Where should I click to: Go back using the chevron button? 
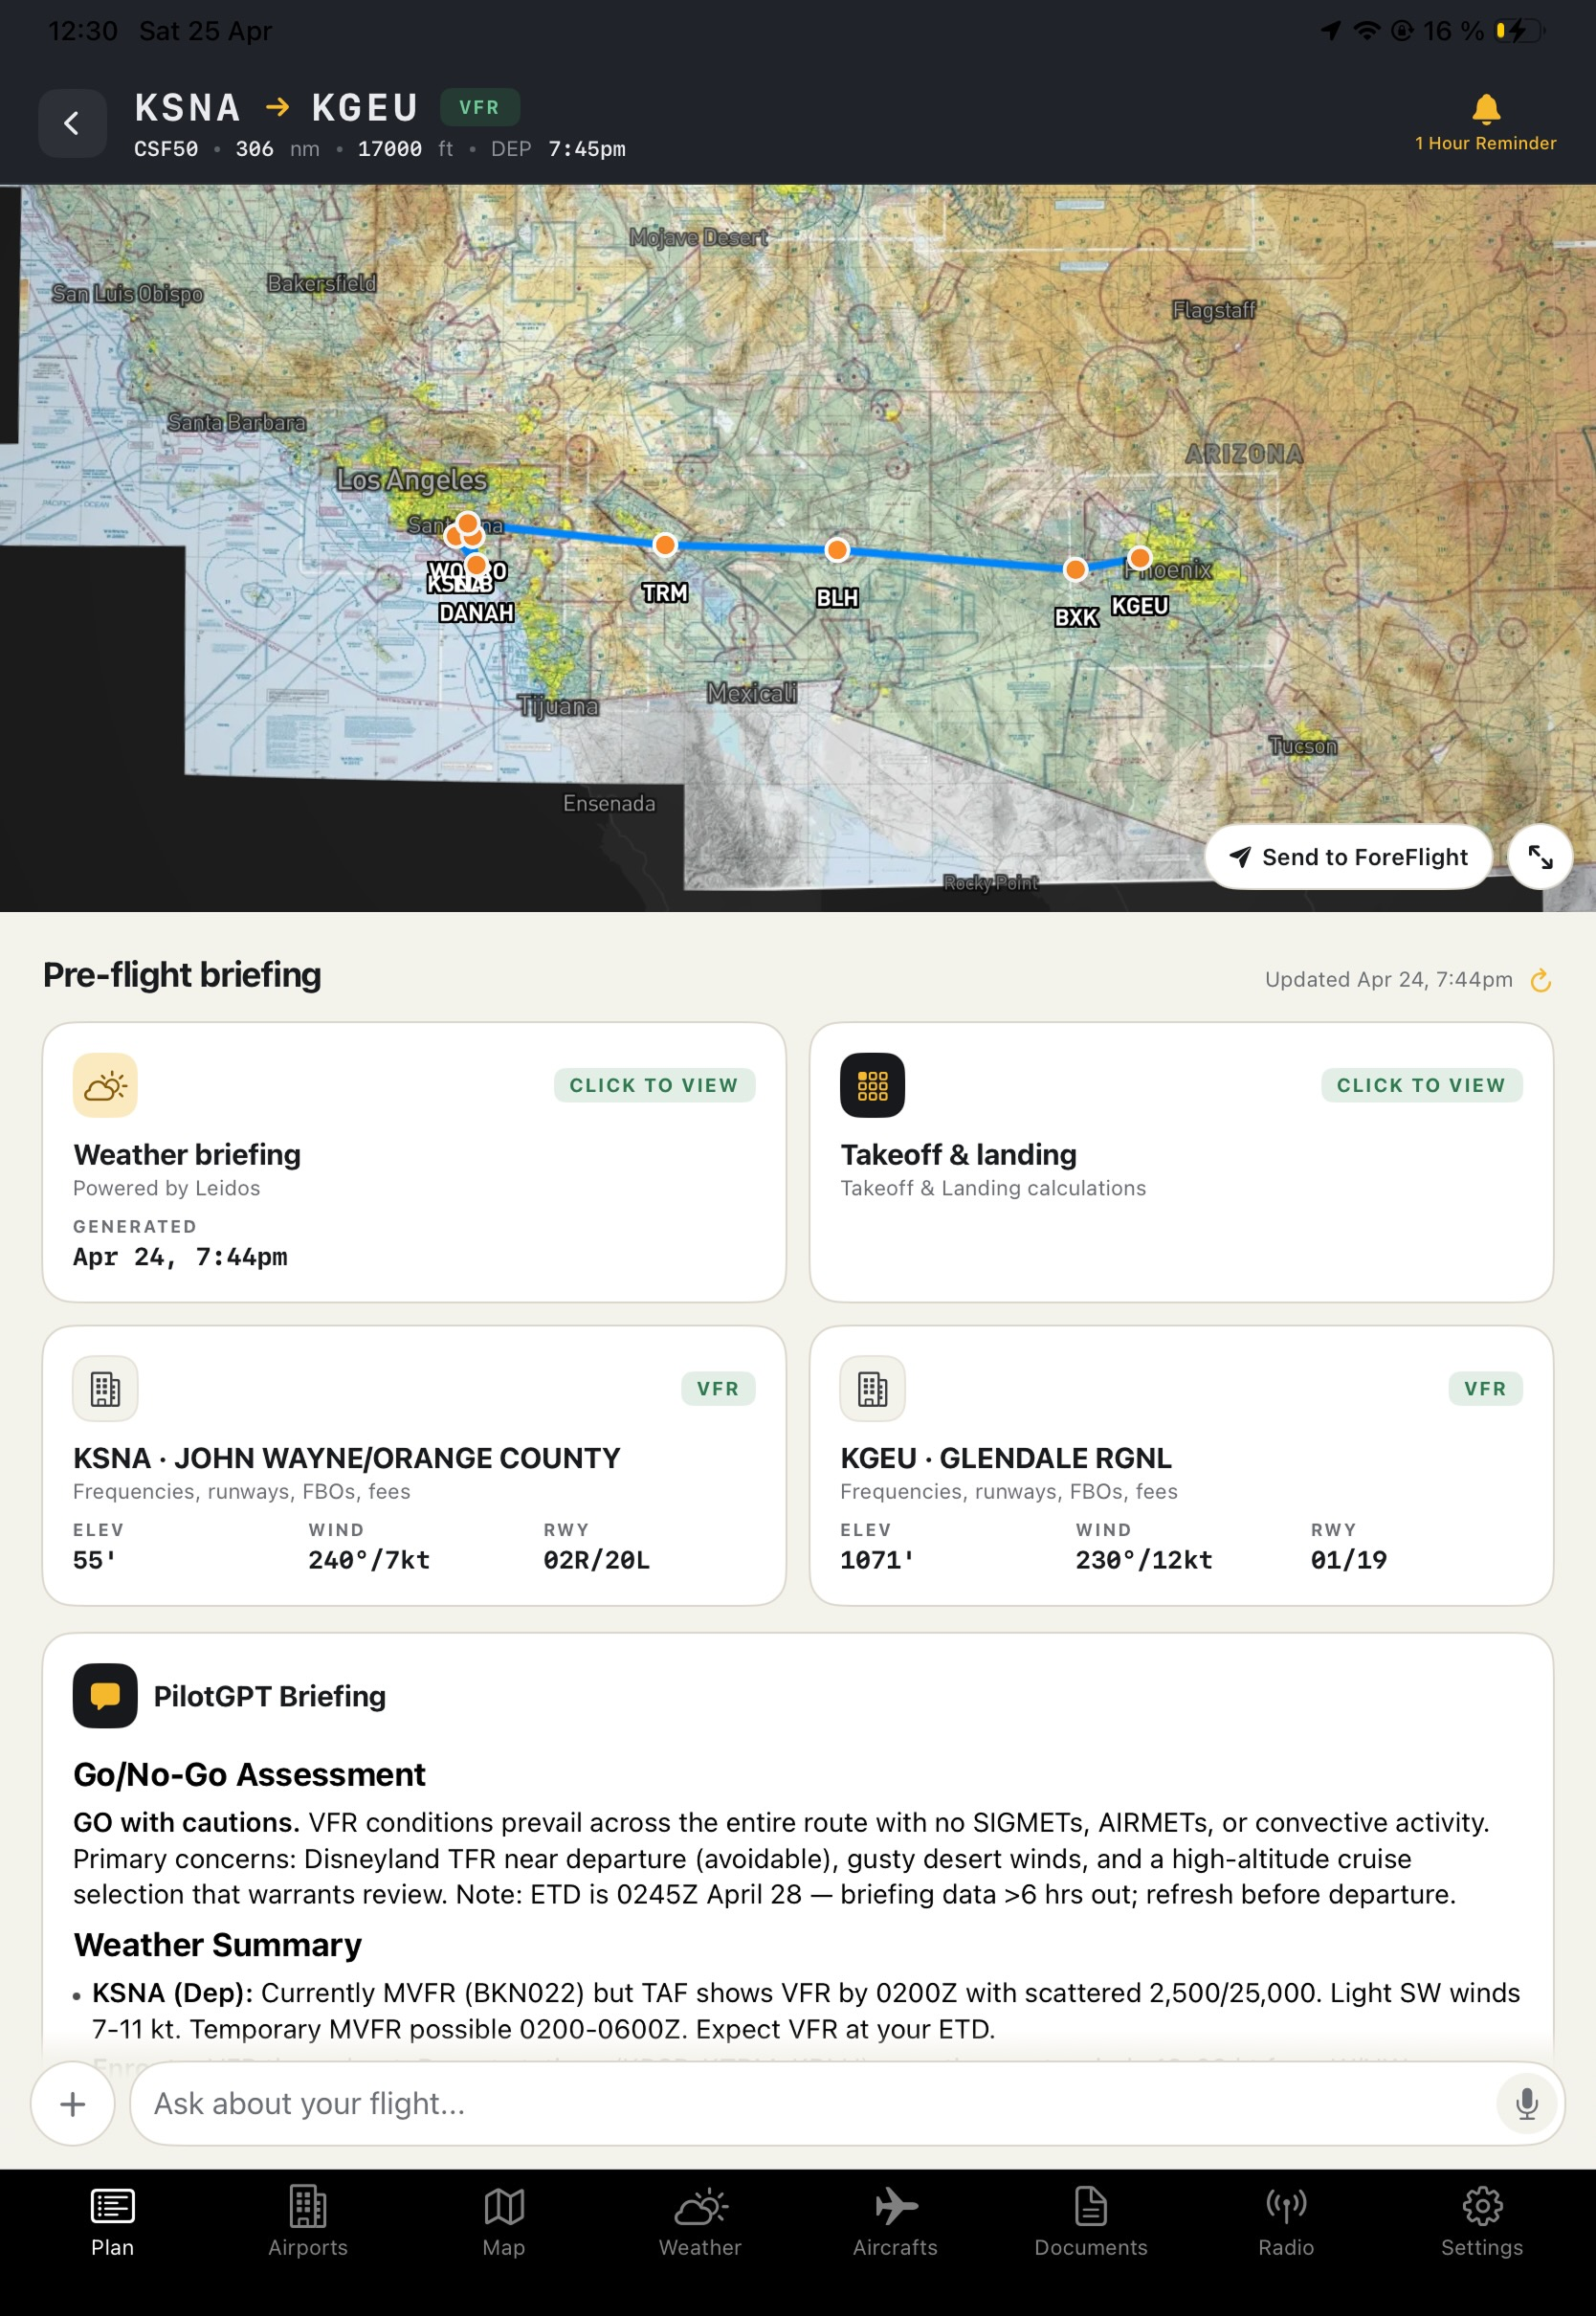tap(72, 123)
